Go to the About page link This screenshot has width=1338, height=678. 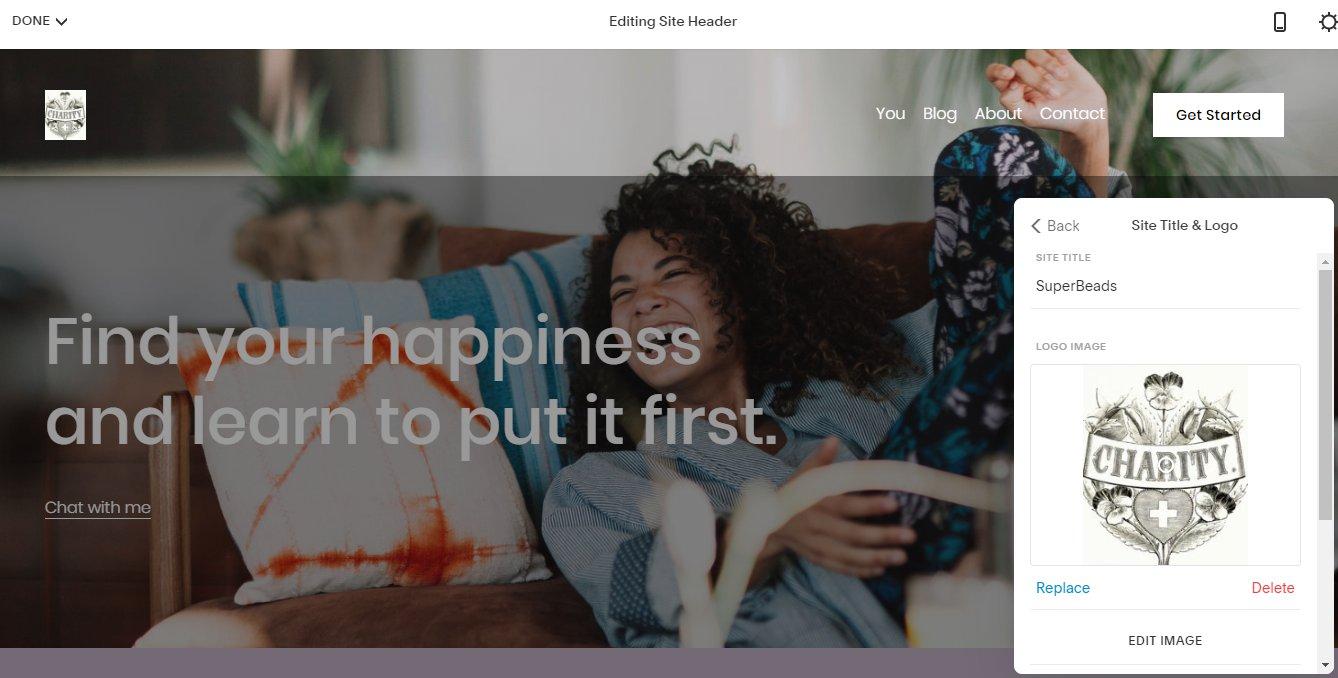(x=998, y=114)
